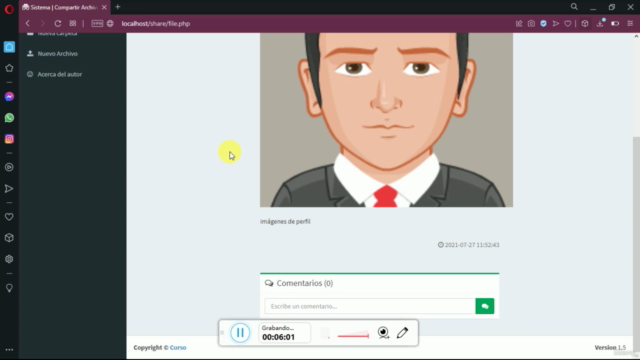Go forward to the next page
640x360 pixels.
tap(42, 24)
